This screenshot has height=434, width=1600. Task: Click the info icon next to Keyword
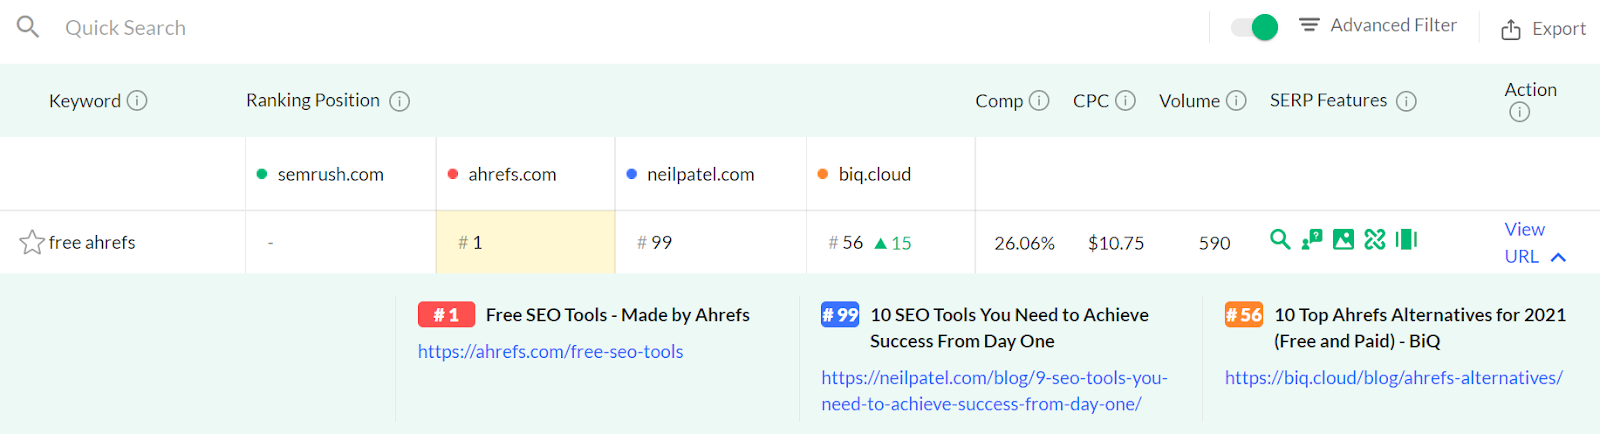137,100
